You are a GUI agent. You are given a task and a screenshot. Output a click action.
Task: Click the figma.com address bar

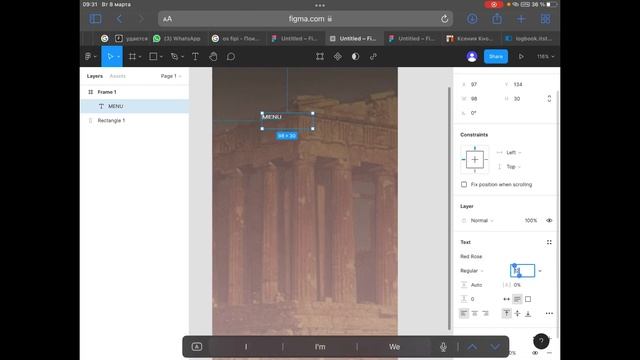[305, 19]
